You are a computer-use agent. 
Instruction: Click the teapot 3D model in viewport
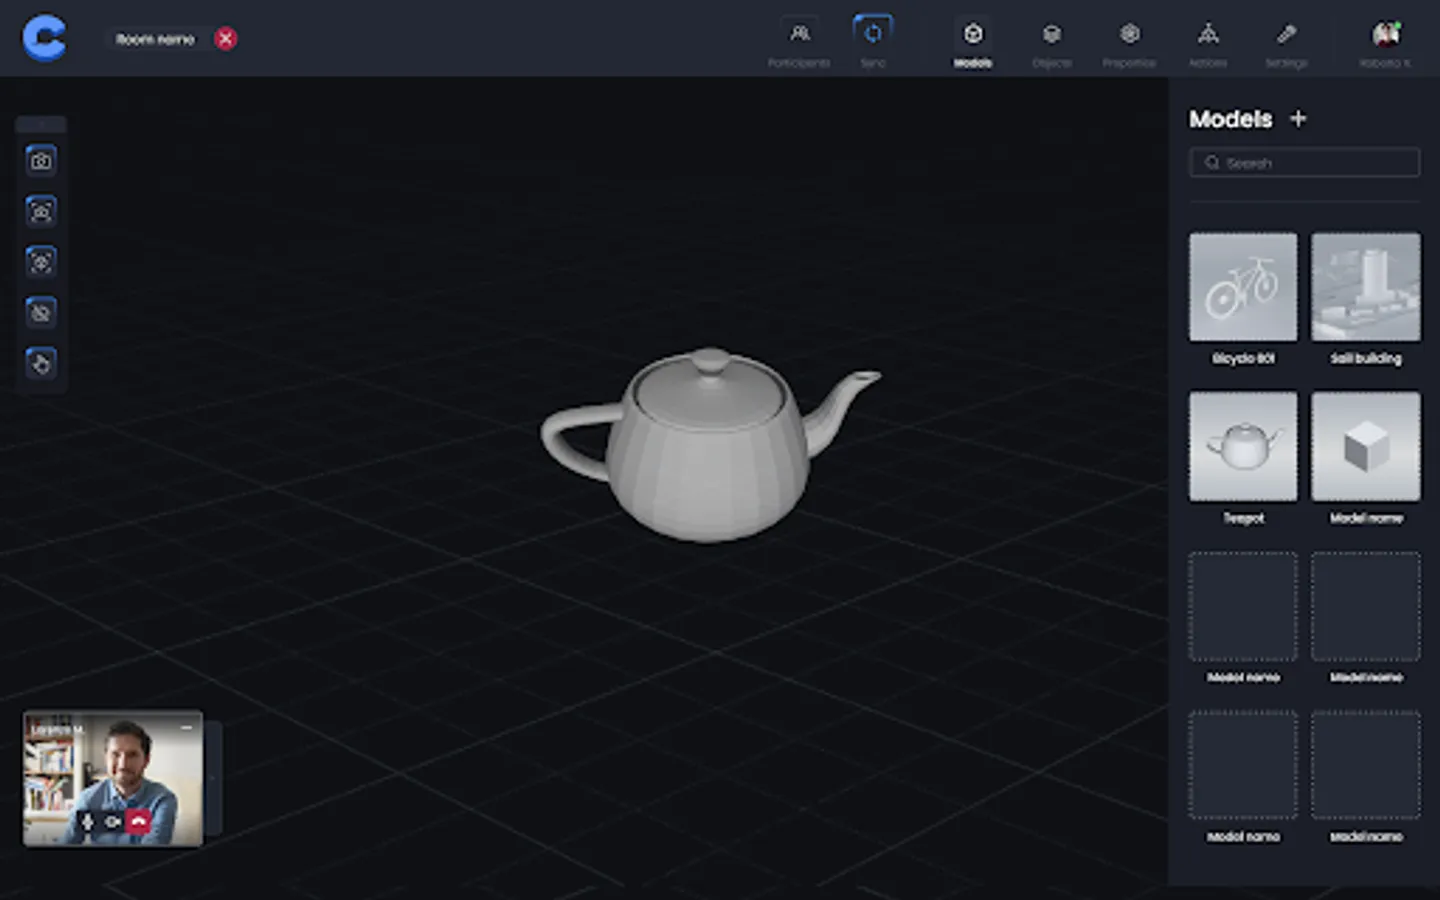click(x=708, y=445)
